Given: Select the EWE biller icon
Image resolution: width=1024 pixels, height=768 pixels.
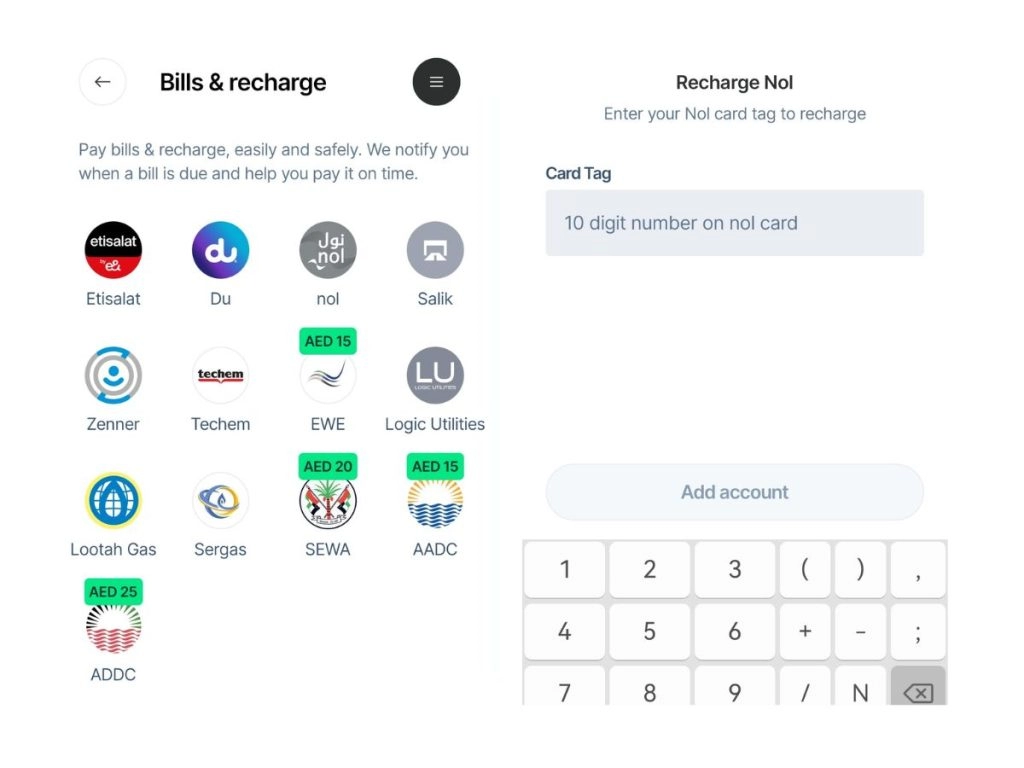Looking at the screenshot, I should coord(328,376).
